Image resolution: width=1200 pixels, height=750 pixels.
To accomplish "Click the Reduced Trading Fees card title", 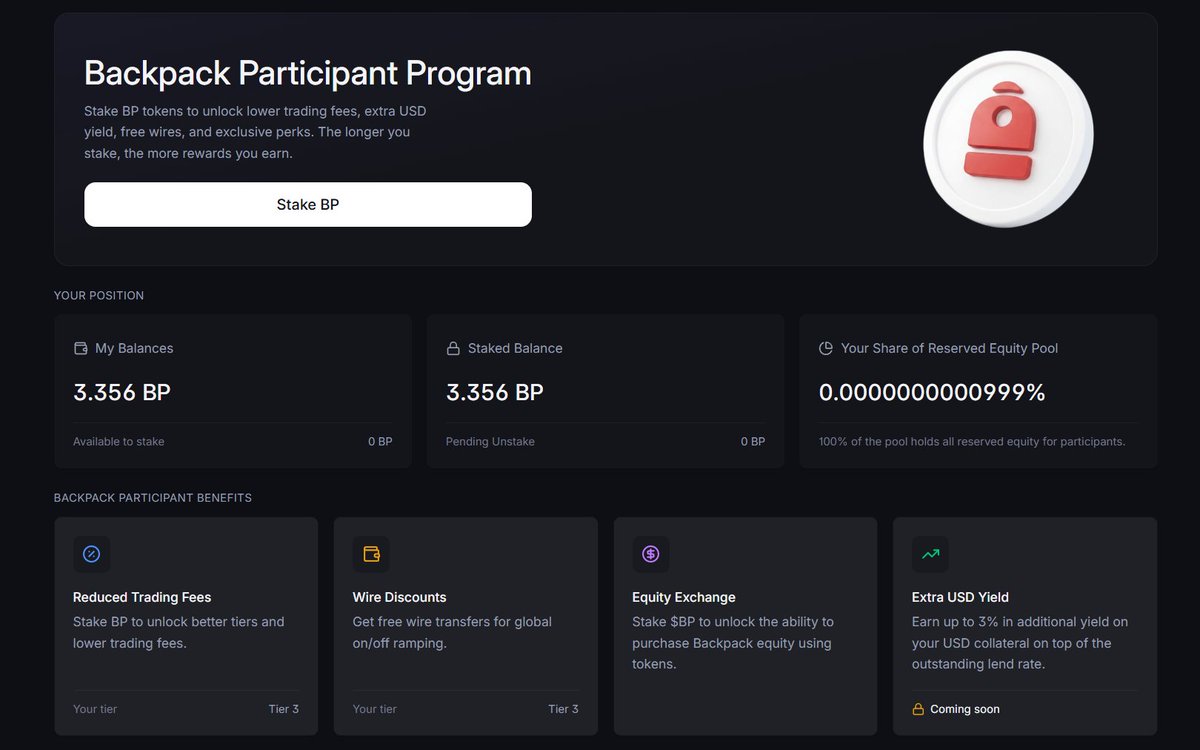I will 142,597.
